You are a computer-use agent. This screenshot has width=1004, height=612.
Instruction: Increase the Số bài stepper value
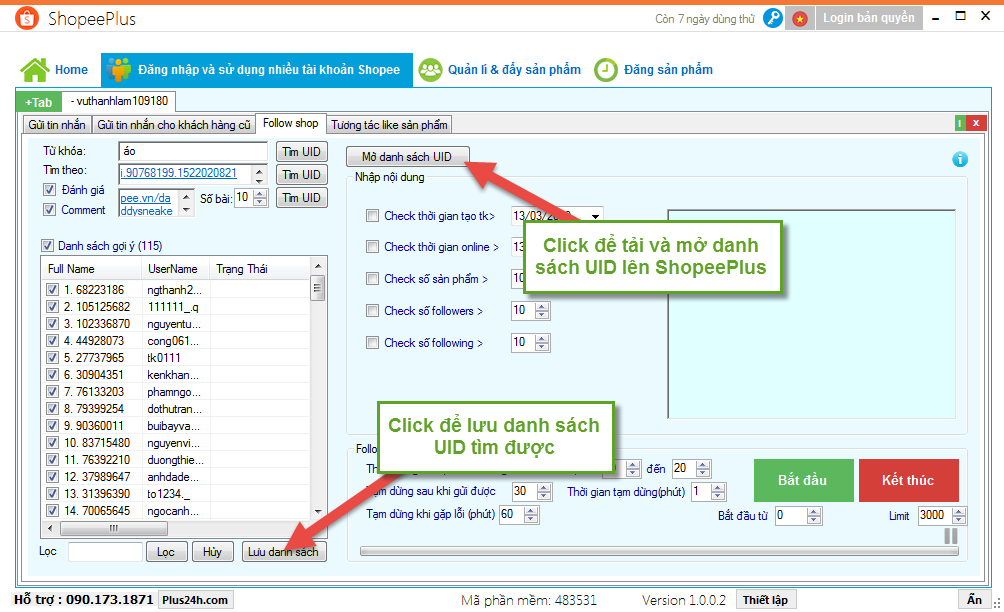click(261, 193)
